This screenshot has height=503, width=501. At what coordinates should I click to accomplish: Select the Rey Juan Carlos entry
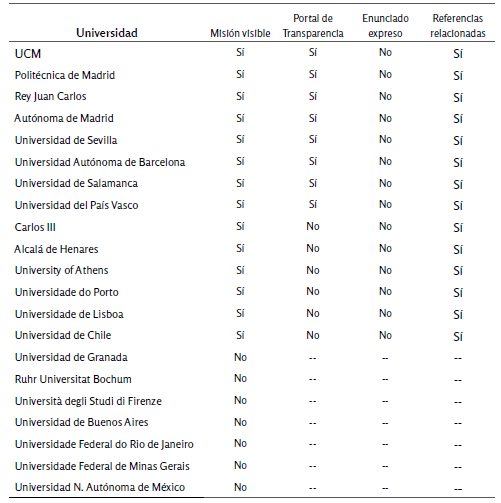50,97
